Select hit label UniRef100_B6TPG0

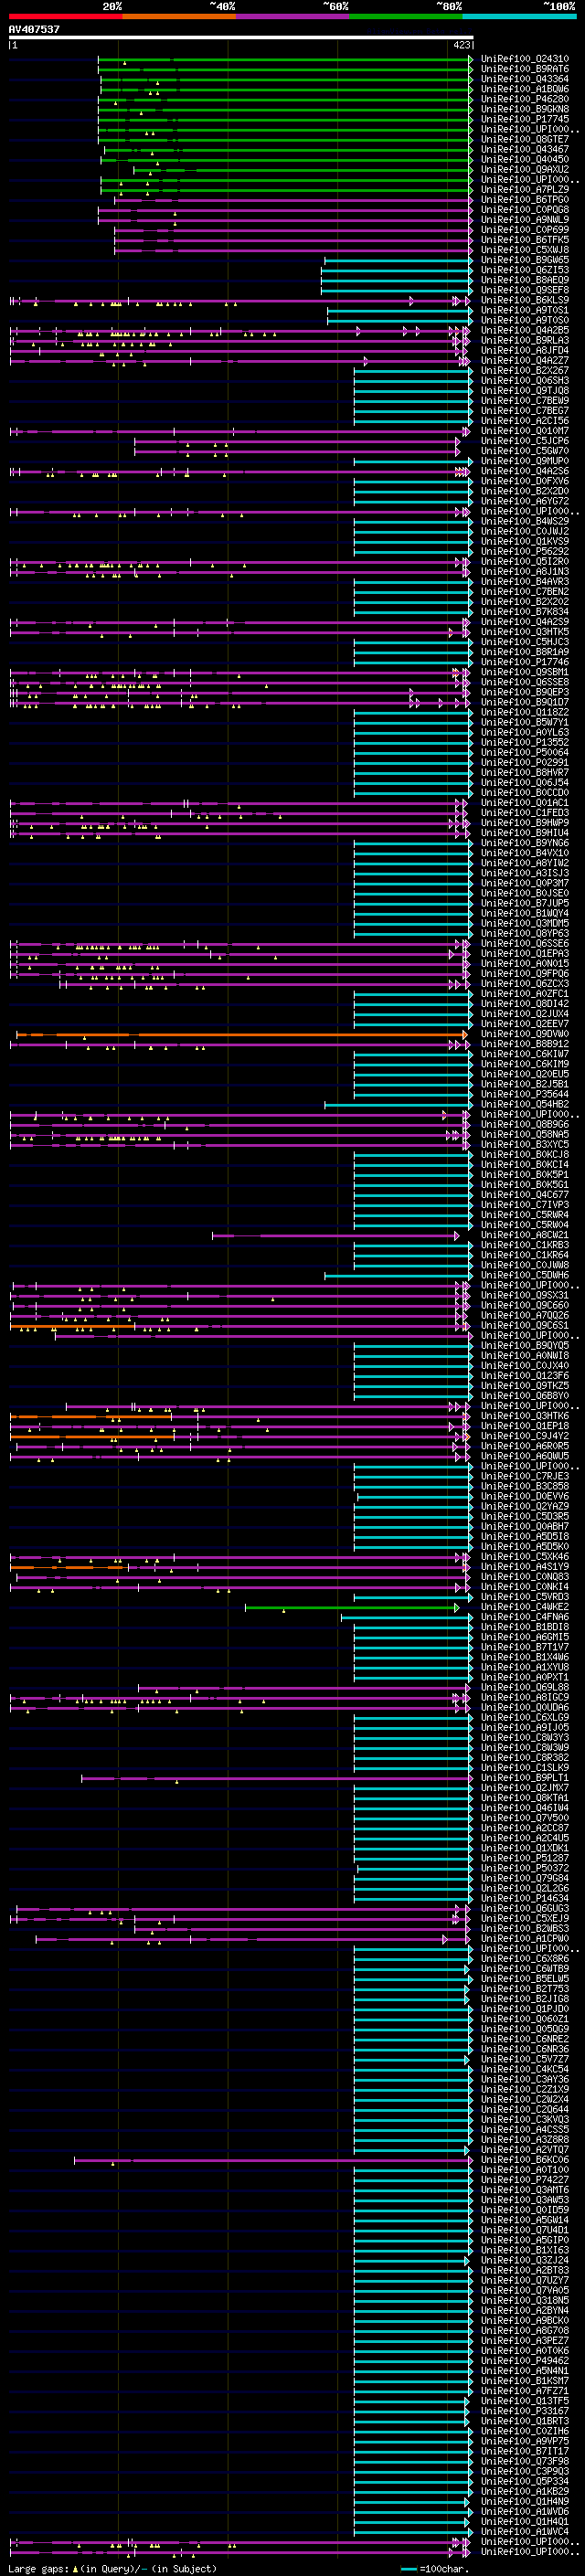[524, 200]
